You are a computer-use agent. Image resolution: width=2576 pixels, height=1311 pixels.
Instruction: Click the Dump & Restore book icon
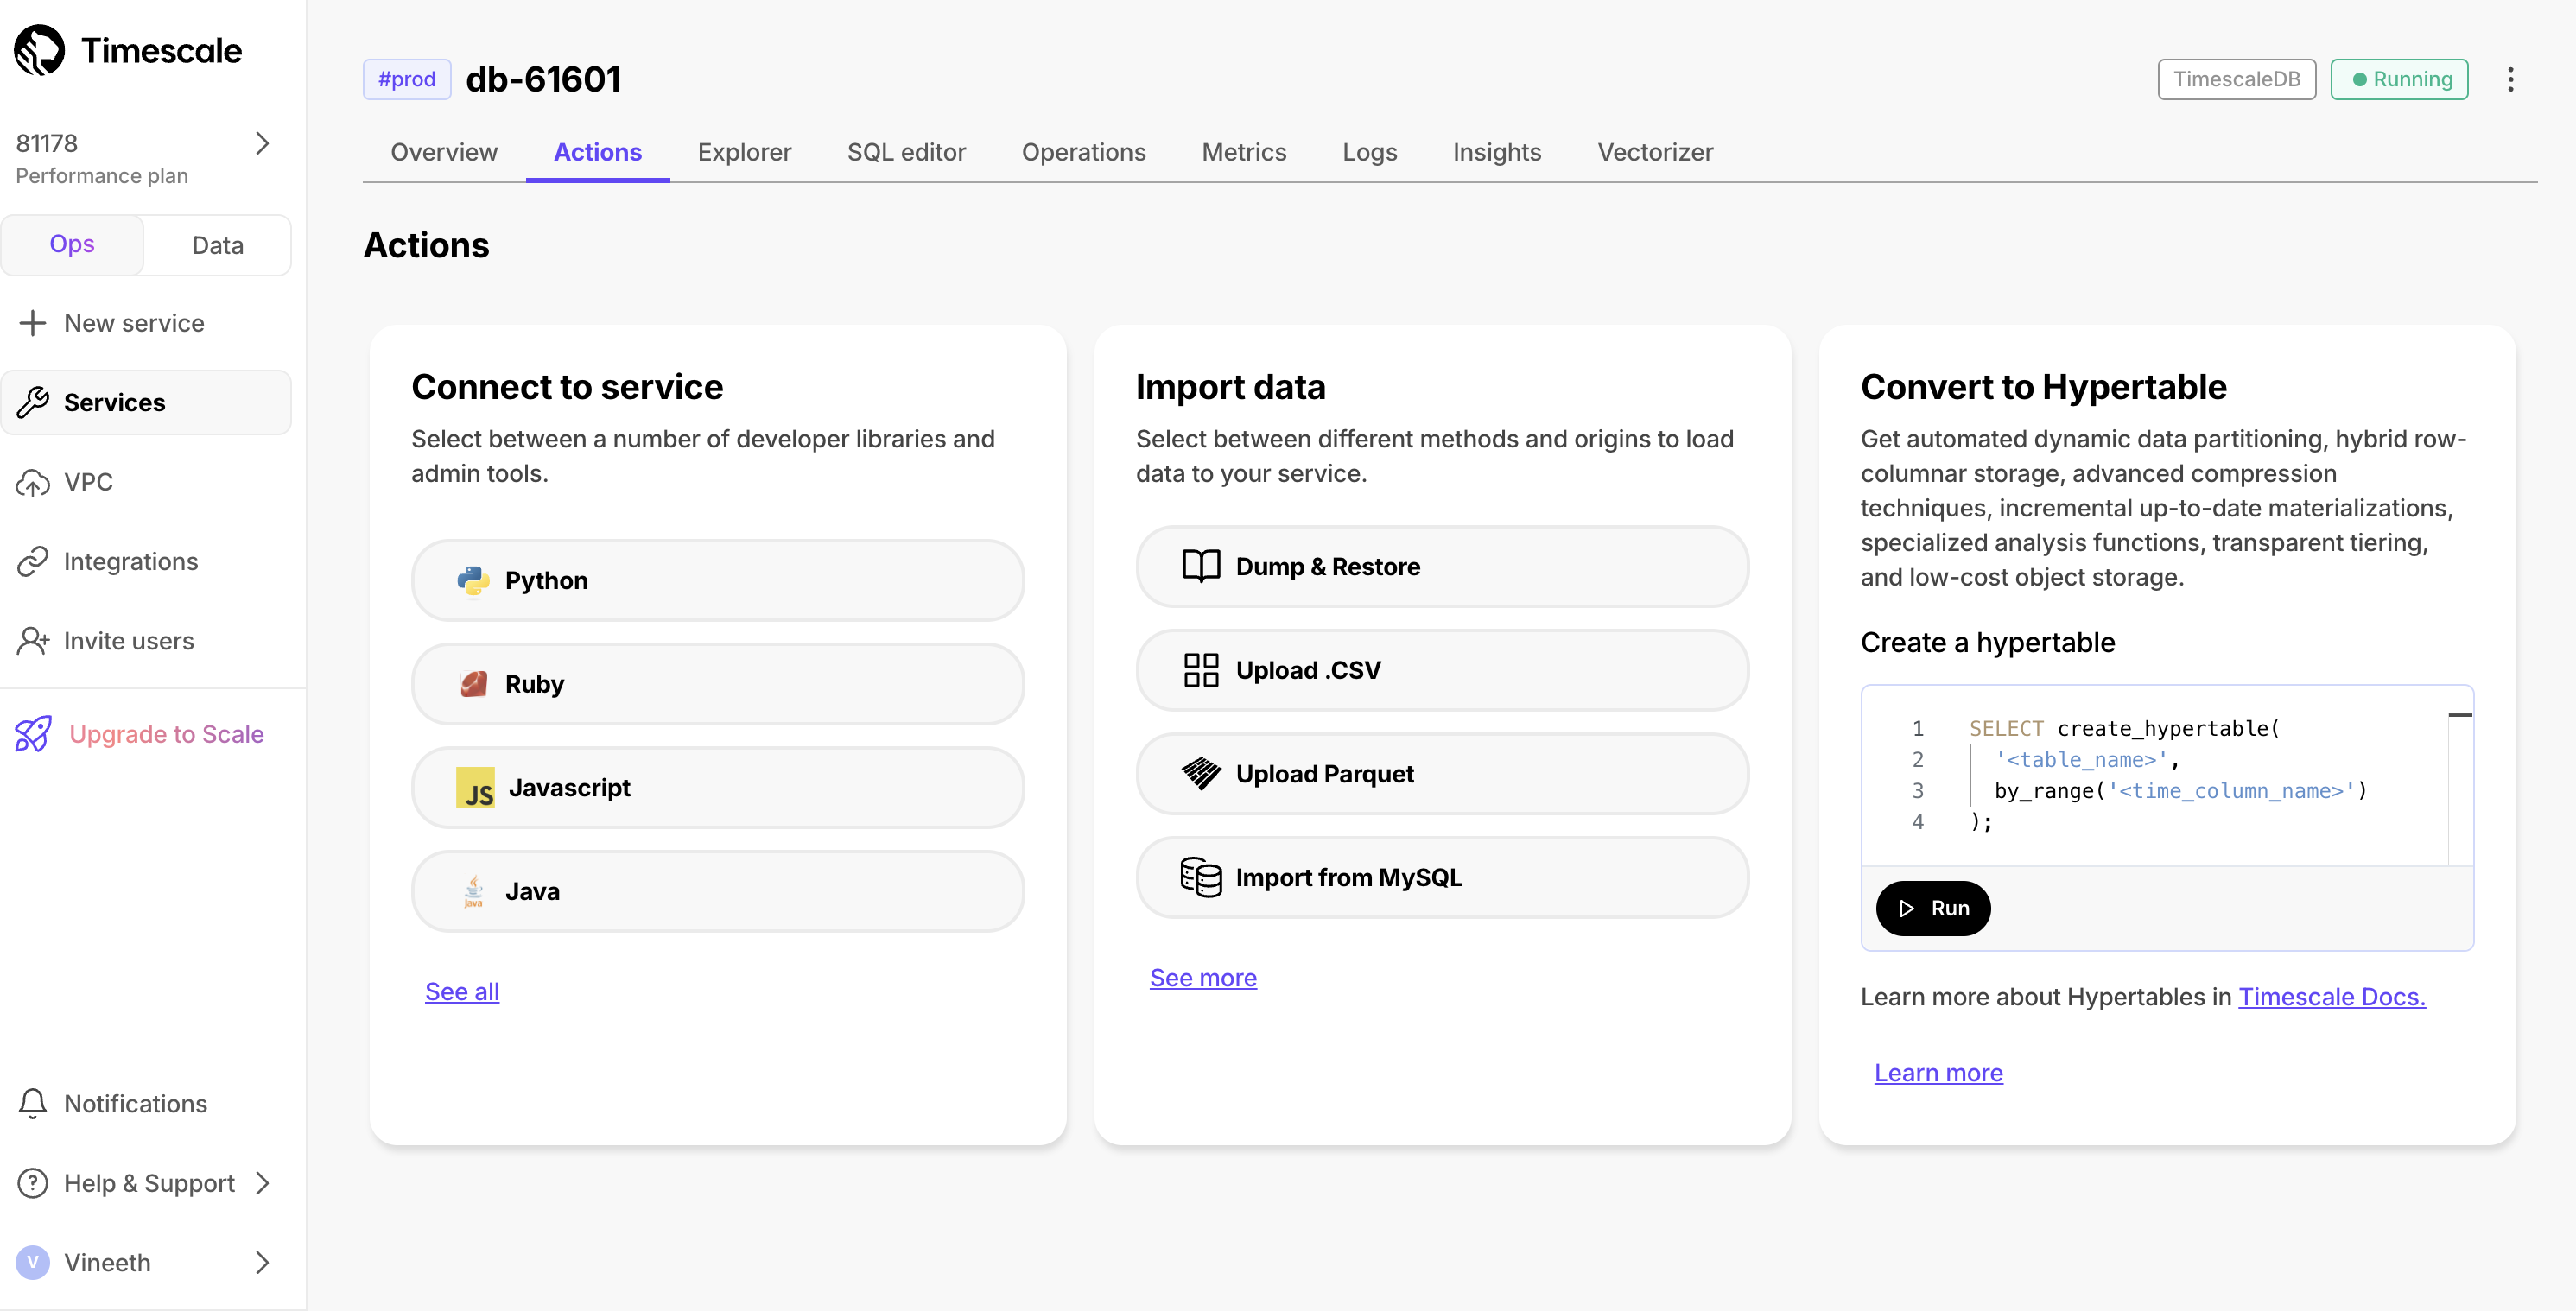tap(1200, 566)
